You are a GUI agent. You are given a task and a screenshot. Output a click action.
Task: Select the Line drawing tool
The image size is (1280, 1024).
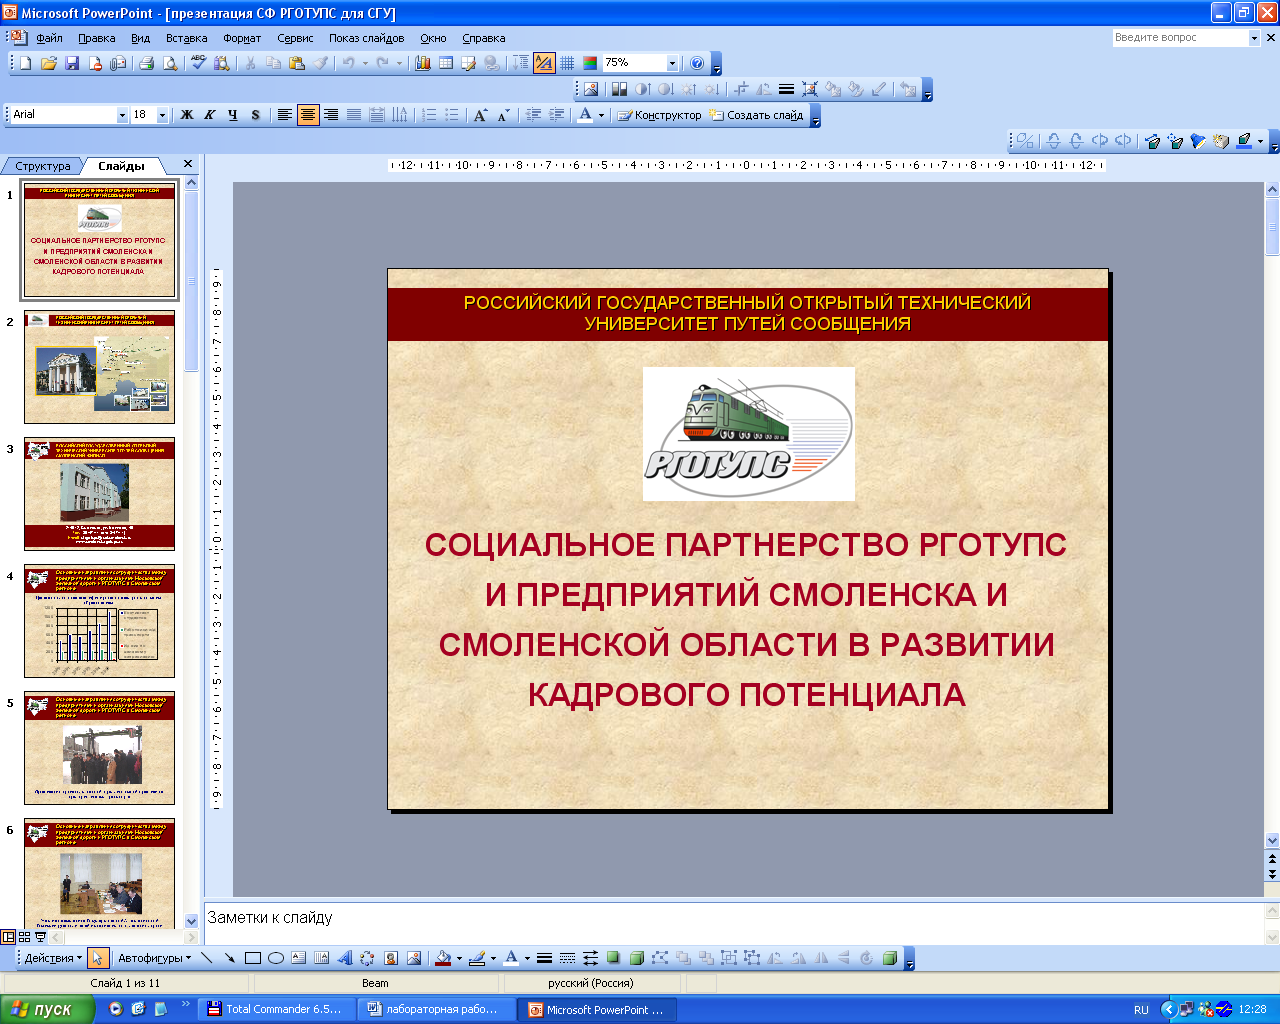pyautogui.click(x=206, y=958)
